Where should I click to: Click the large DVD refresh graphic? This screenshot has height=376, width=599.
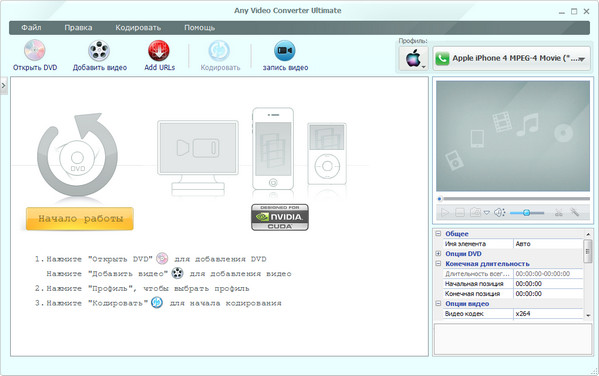click(x=78, y=155)
